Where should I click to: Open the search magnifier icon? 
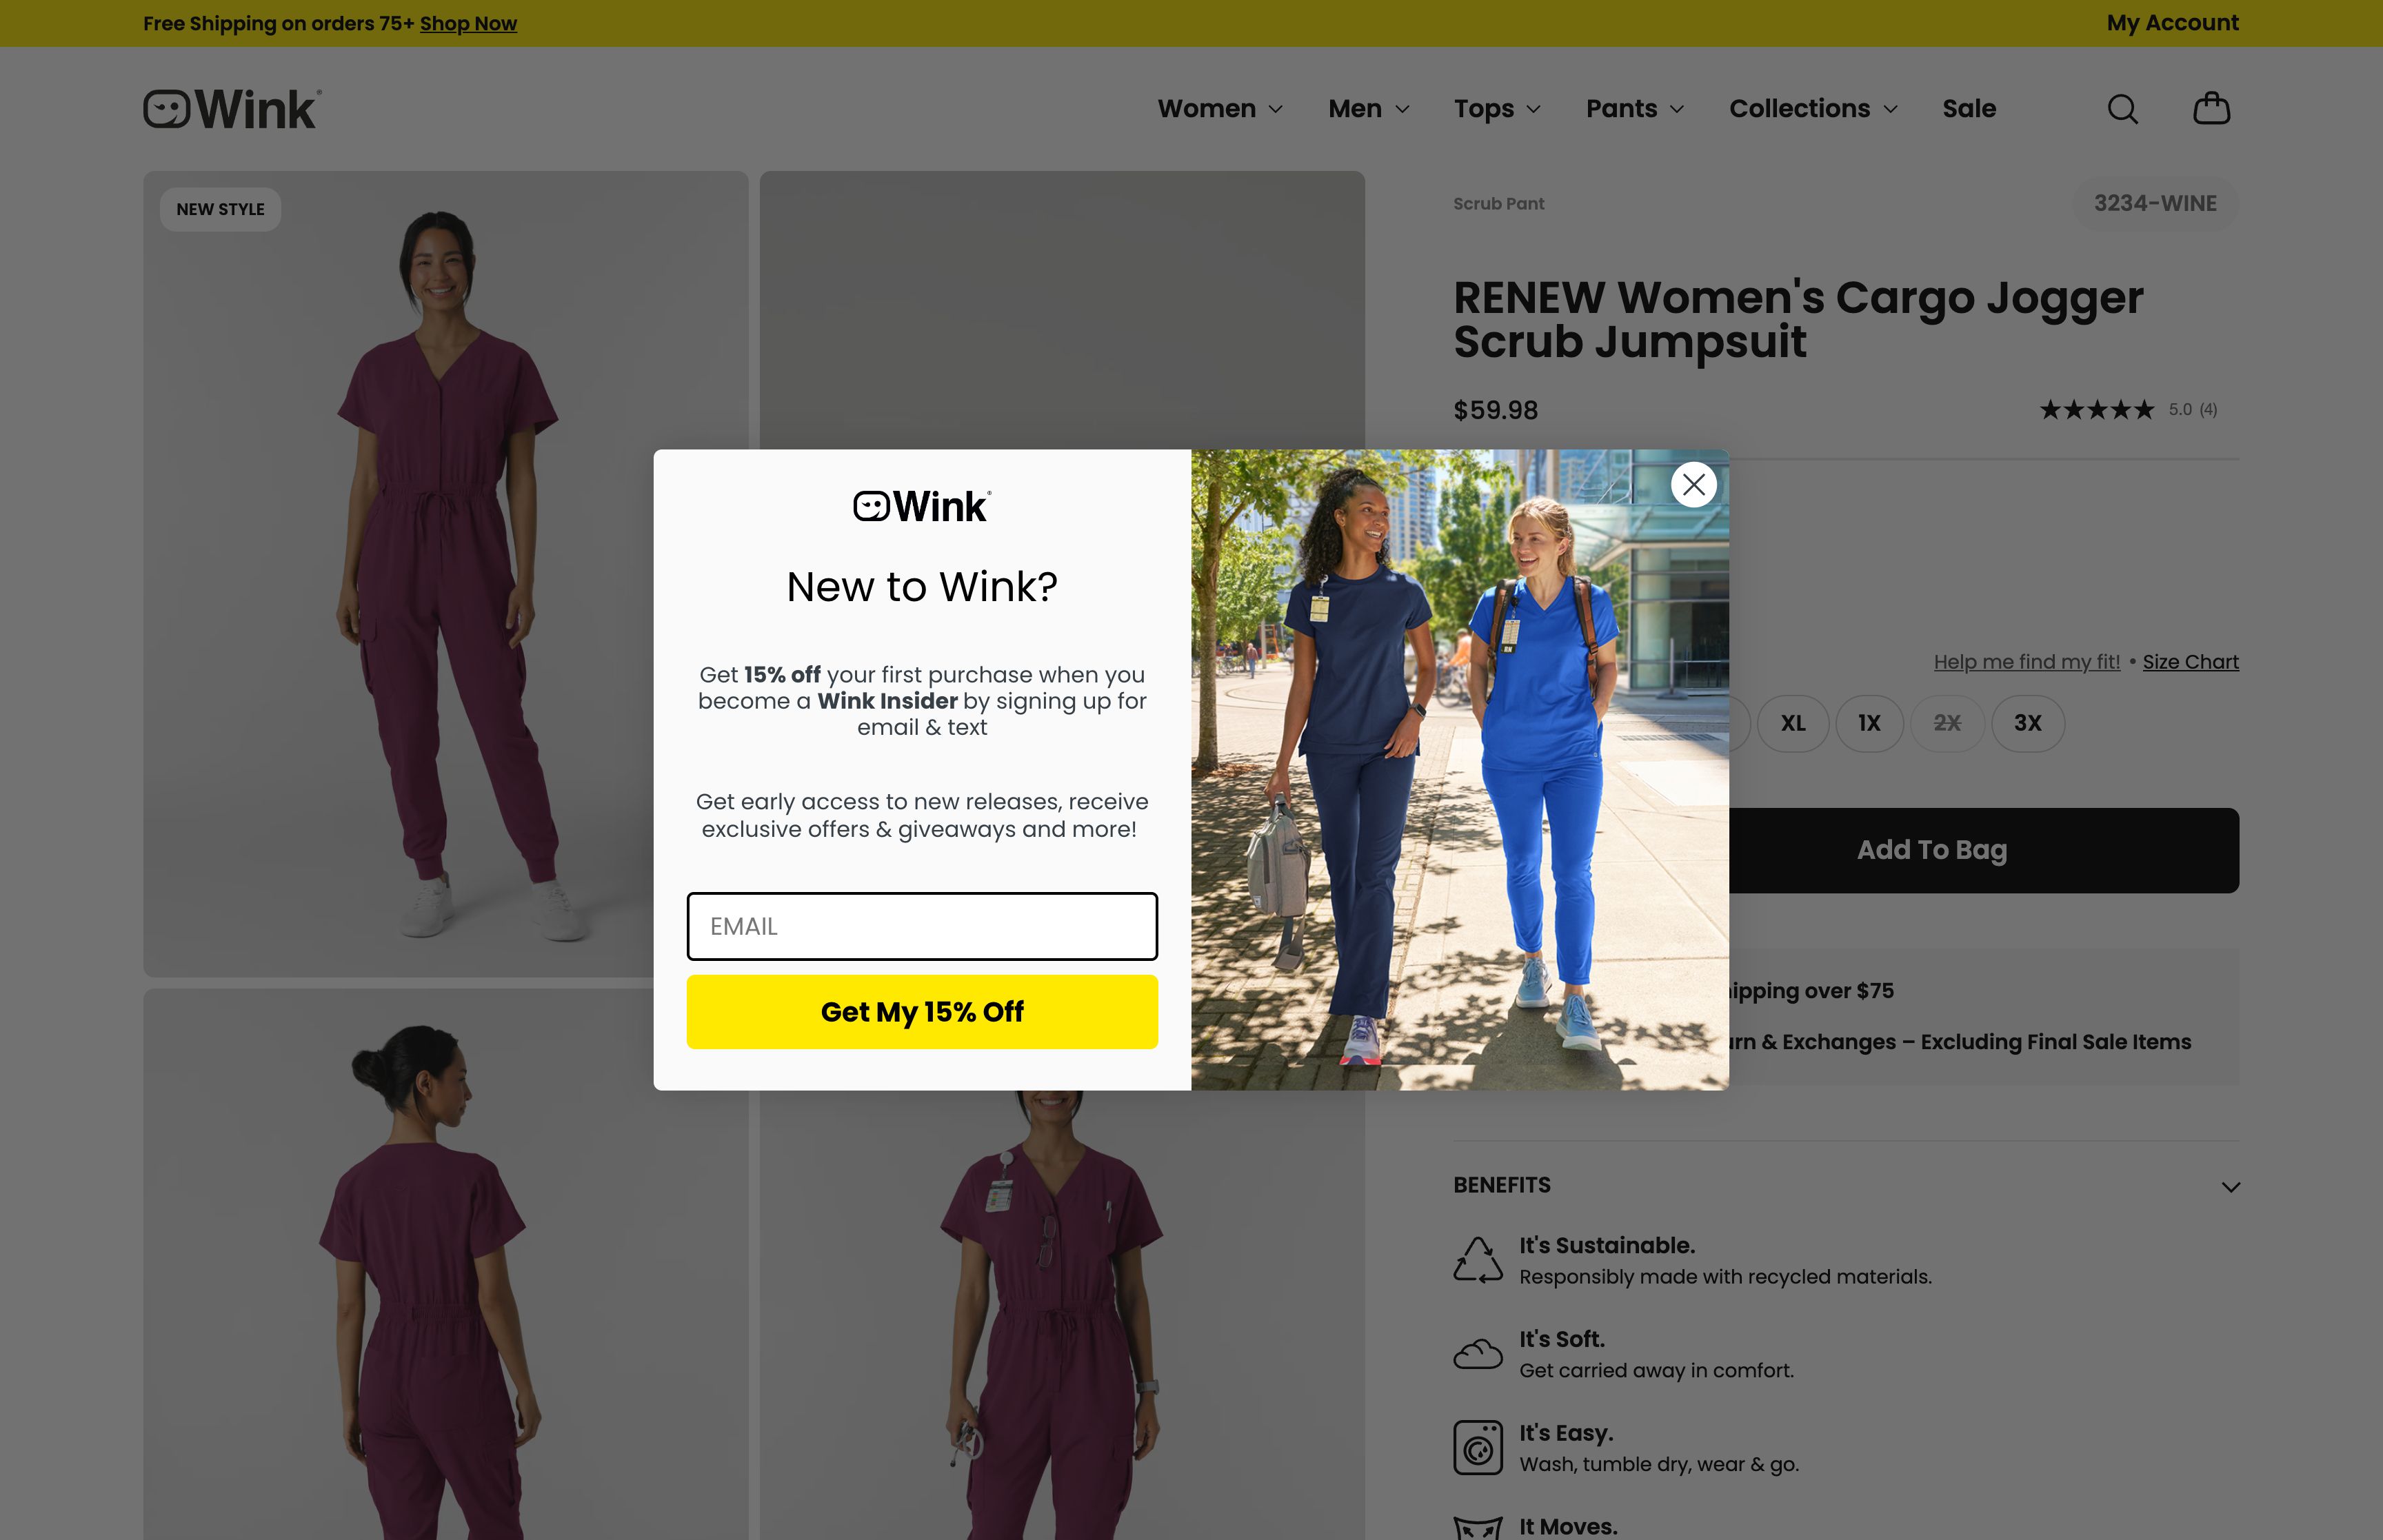coord(2122,109)
